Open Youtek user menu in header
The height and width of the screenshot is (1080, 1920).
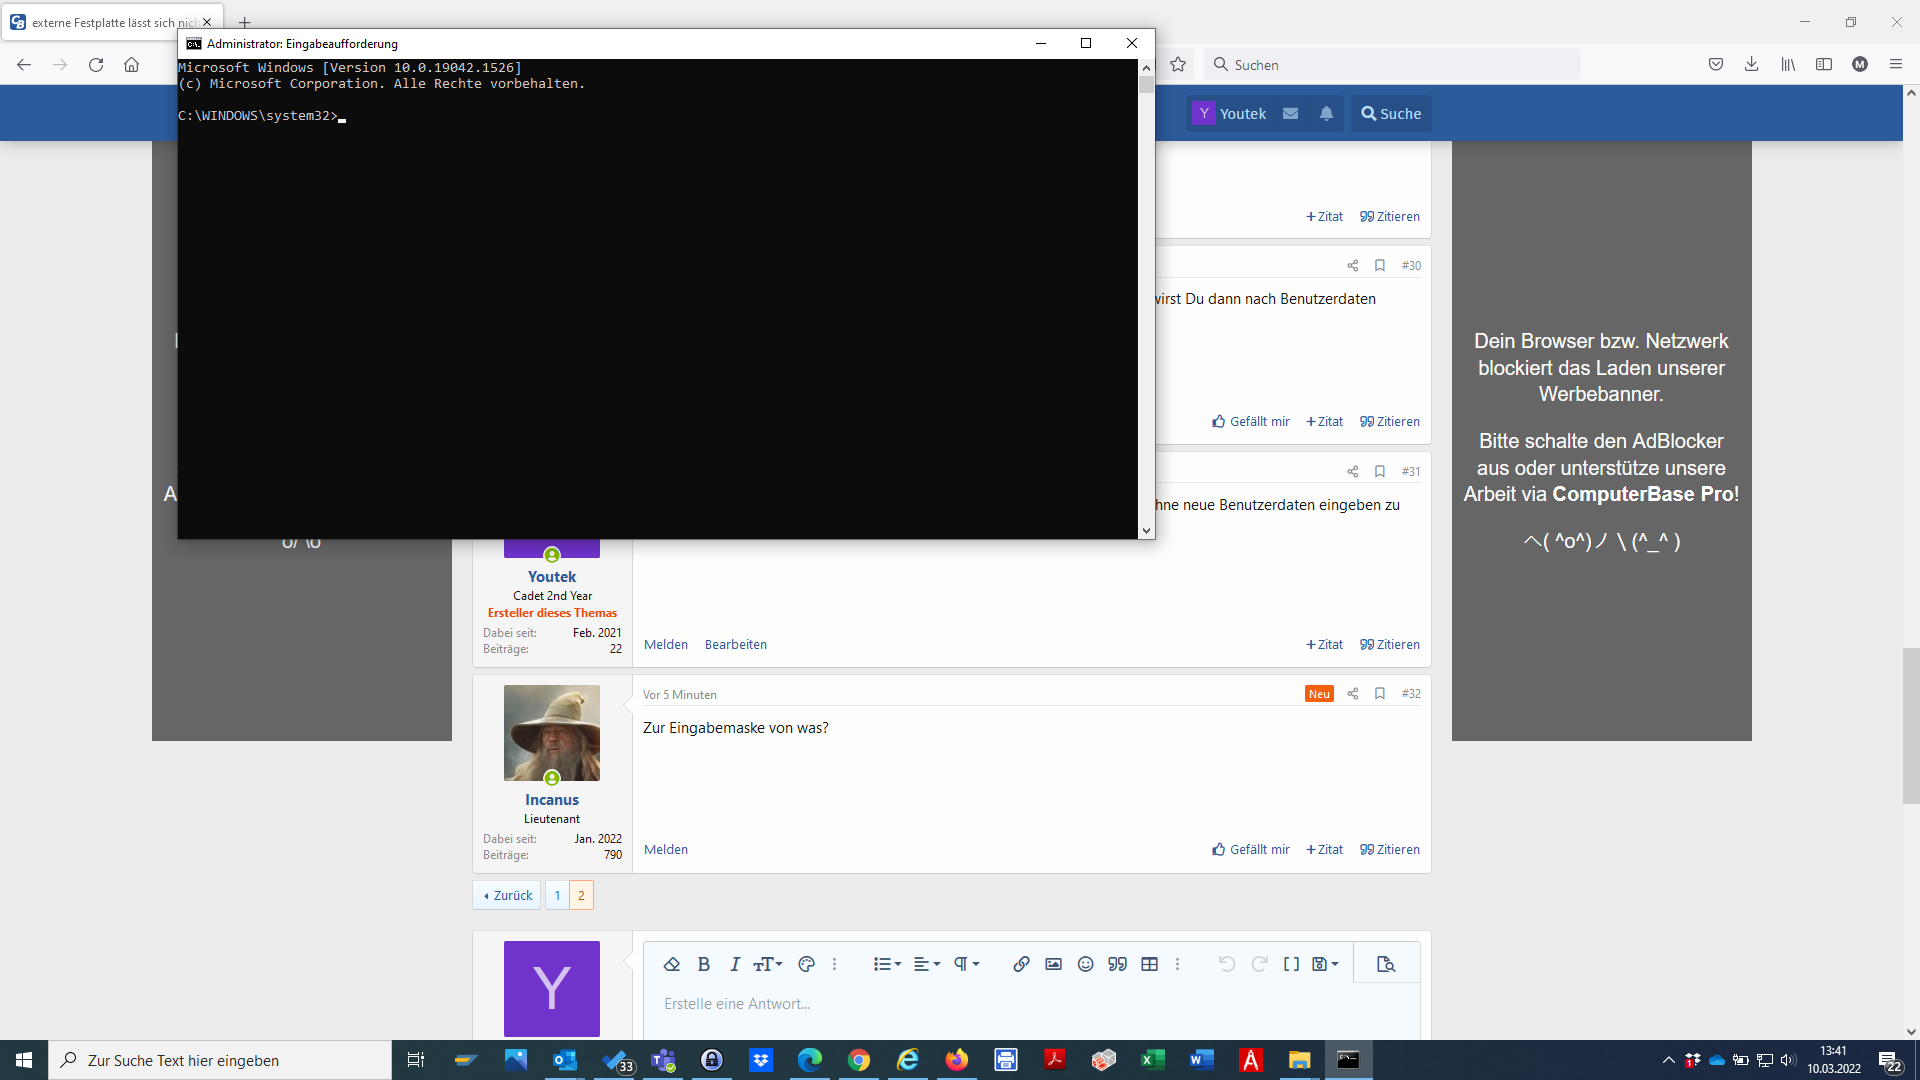click(1231, 113)
